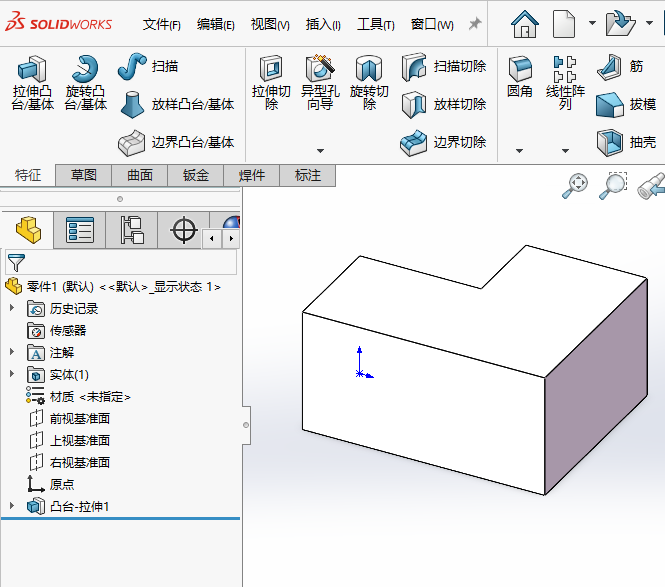
Task: Open the View 视图(V) menu
Action: pos(270,24)
